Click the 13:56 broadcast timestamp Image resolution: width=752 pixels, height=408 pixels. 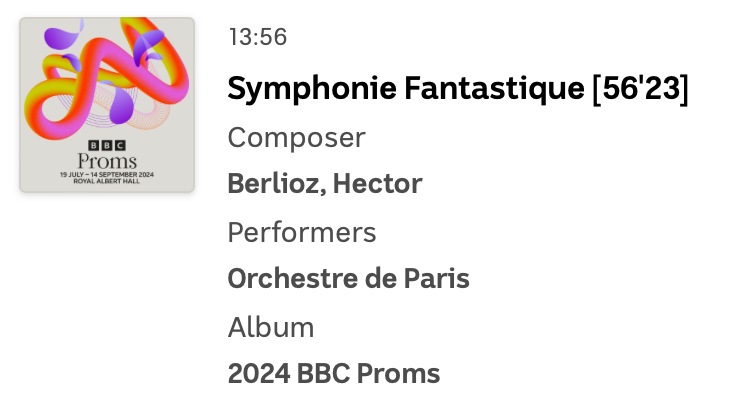coord(258,38)
